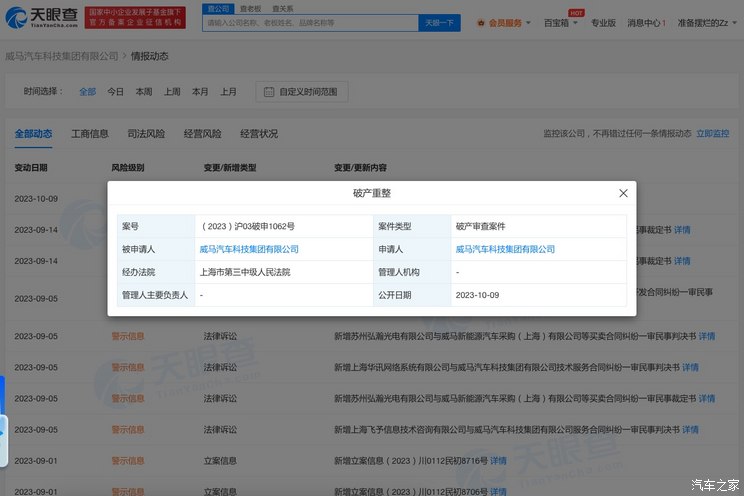The height and width of the screenshot is (496, 744).
Task: Select the 上月 time filter
Action: 229,92
